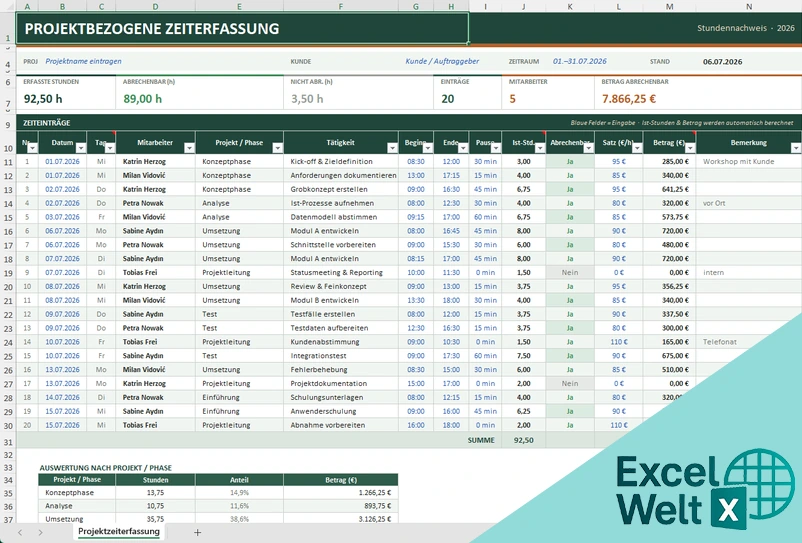Select column header A

click(27, 6)
